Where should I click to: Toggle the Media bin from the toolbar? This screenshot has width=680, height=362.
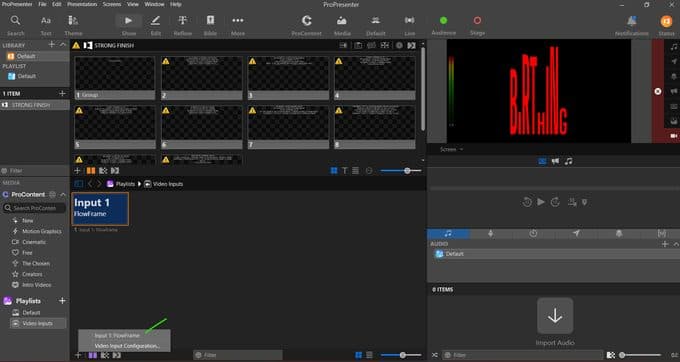(x=342, y=25)
